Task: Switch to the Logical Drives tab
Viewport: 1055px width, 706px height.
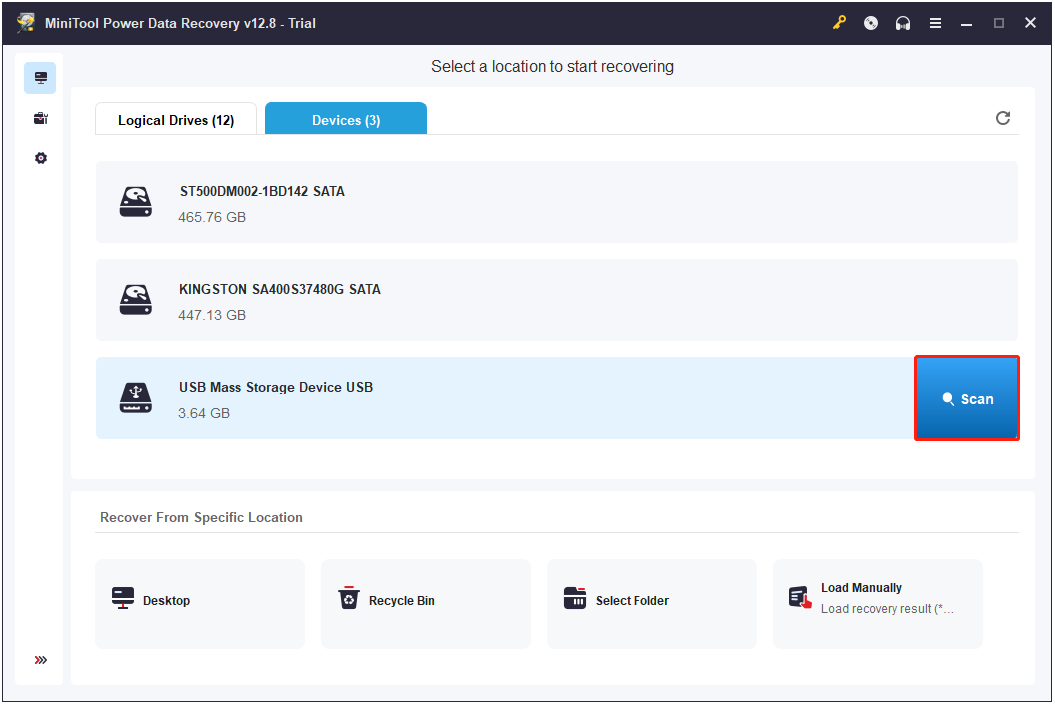Action: click(x=175, y=118)
